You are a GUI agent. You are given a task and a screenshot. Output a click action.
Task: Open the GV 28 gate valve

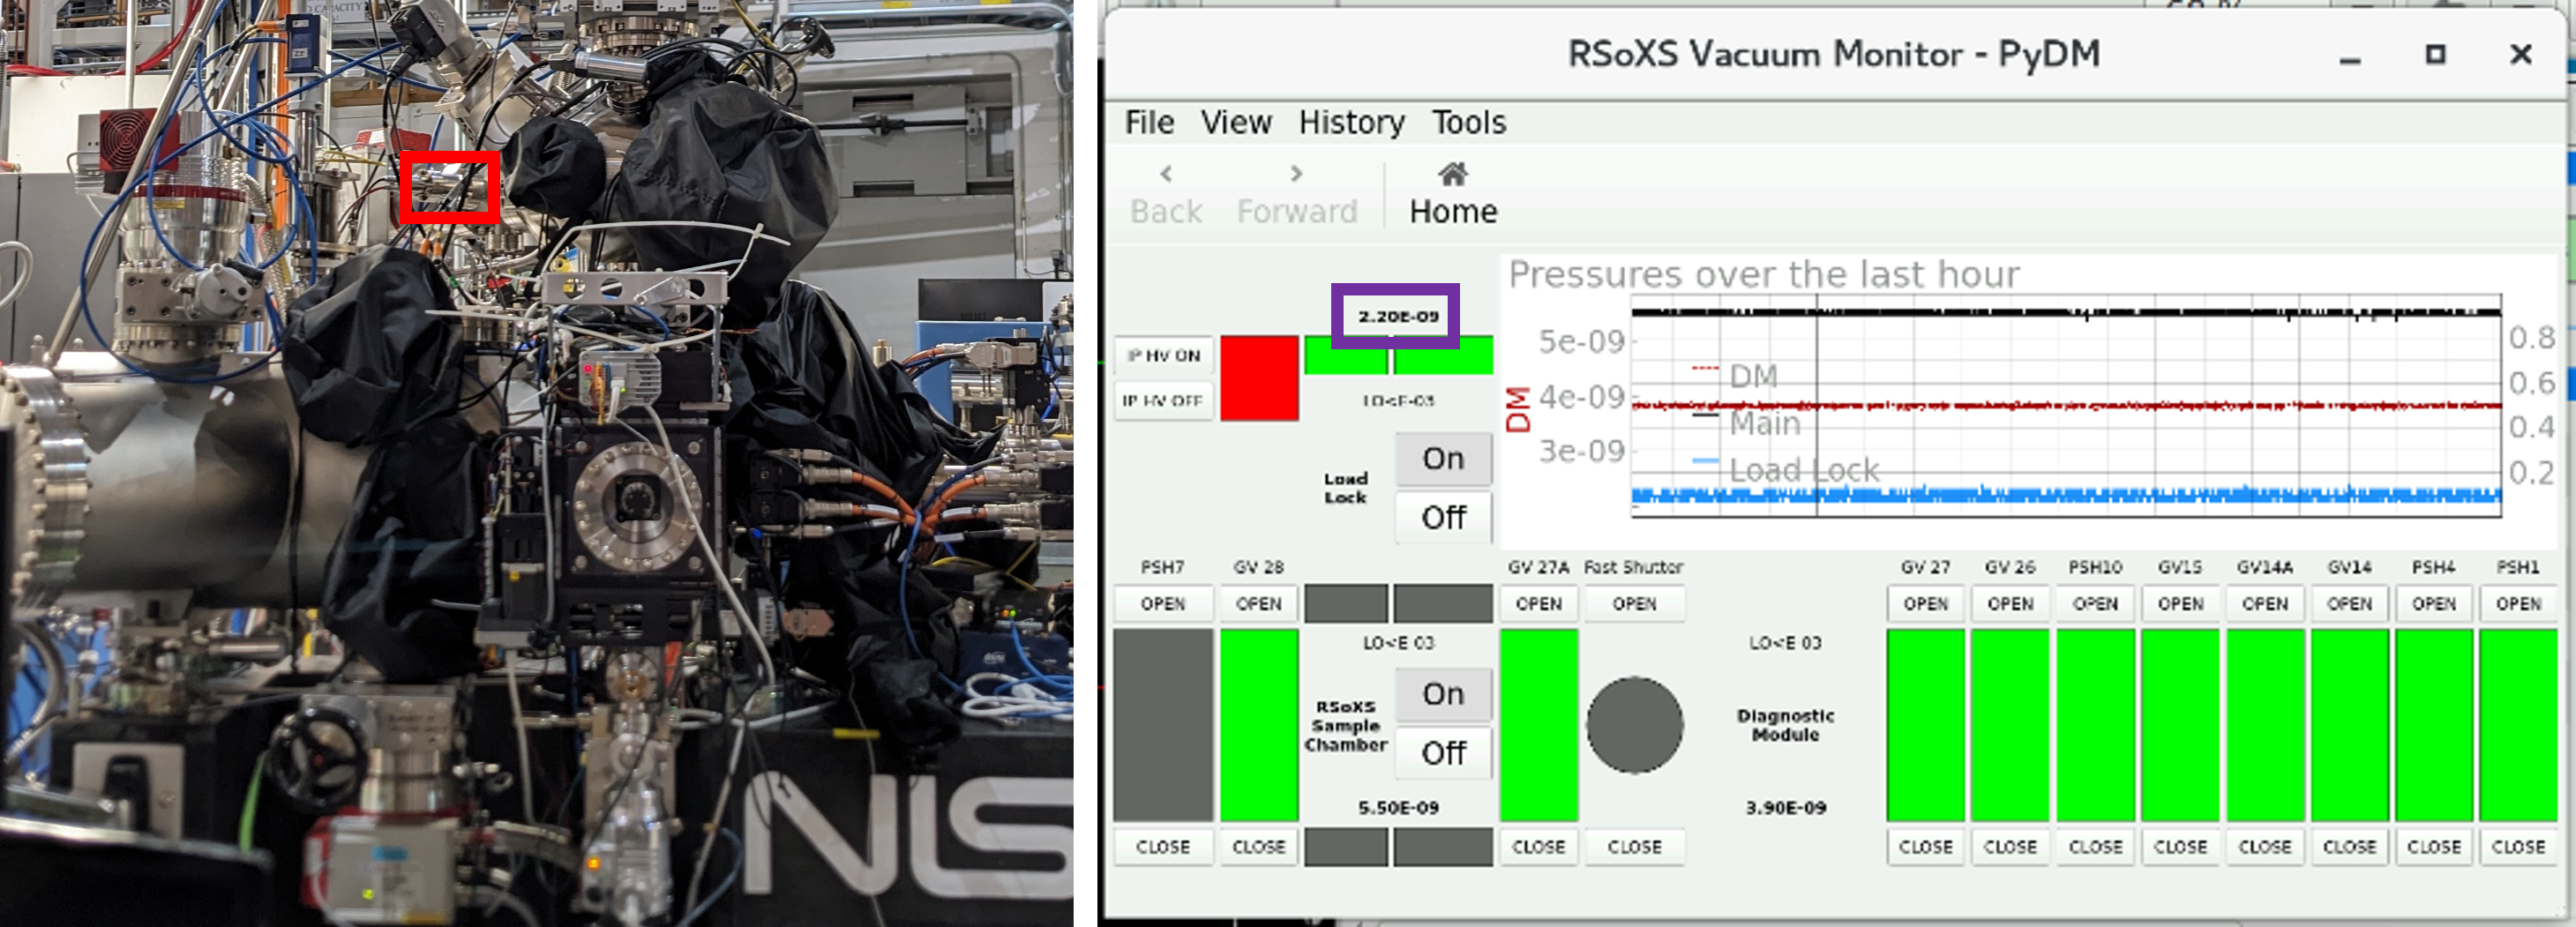pos(1259,604)
